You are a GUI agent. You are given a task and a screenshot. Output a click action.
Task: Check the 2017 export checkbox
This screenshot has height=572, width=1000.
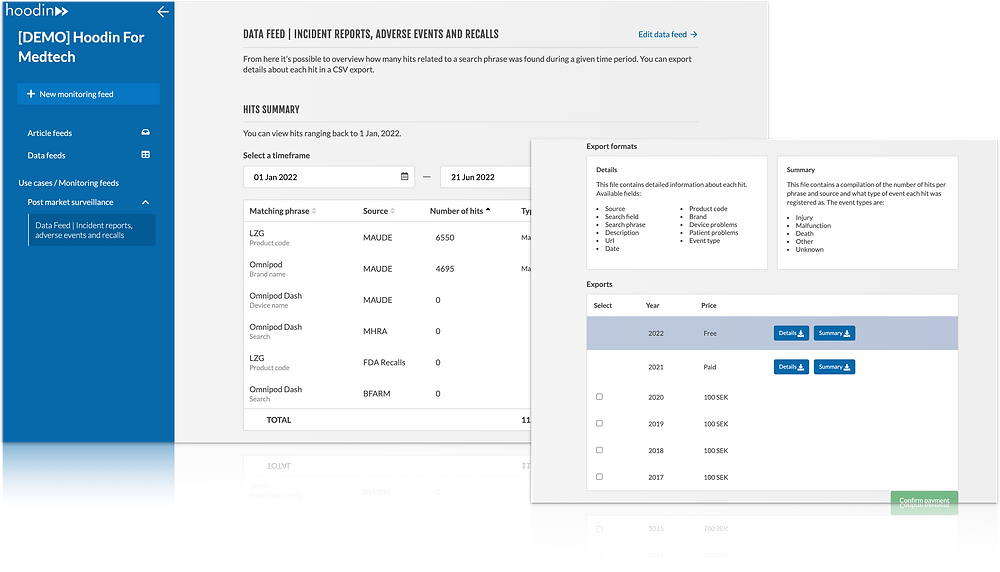point(599,477)
